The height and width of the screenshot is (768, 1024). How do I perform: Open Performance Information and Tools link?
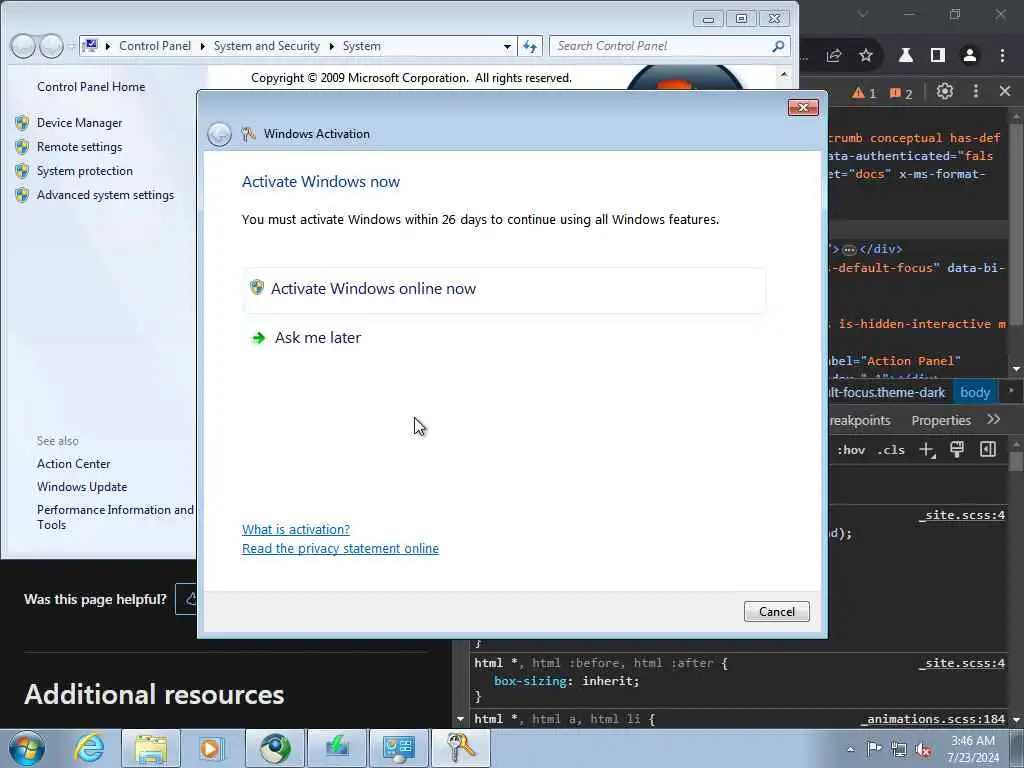coord(115,517)
